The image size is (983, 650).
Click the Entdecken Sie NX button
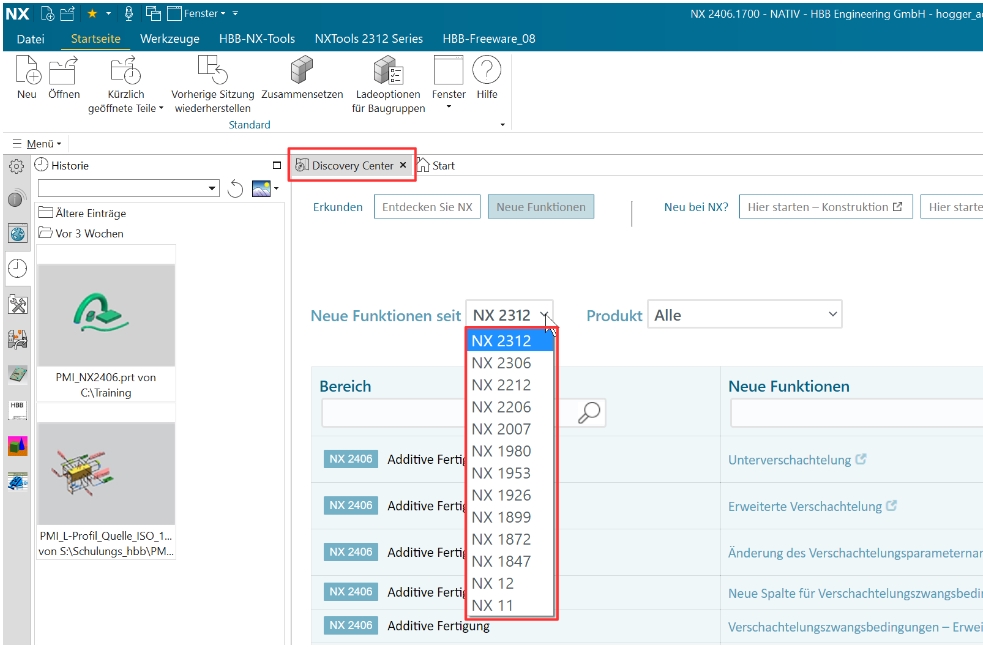427,207
